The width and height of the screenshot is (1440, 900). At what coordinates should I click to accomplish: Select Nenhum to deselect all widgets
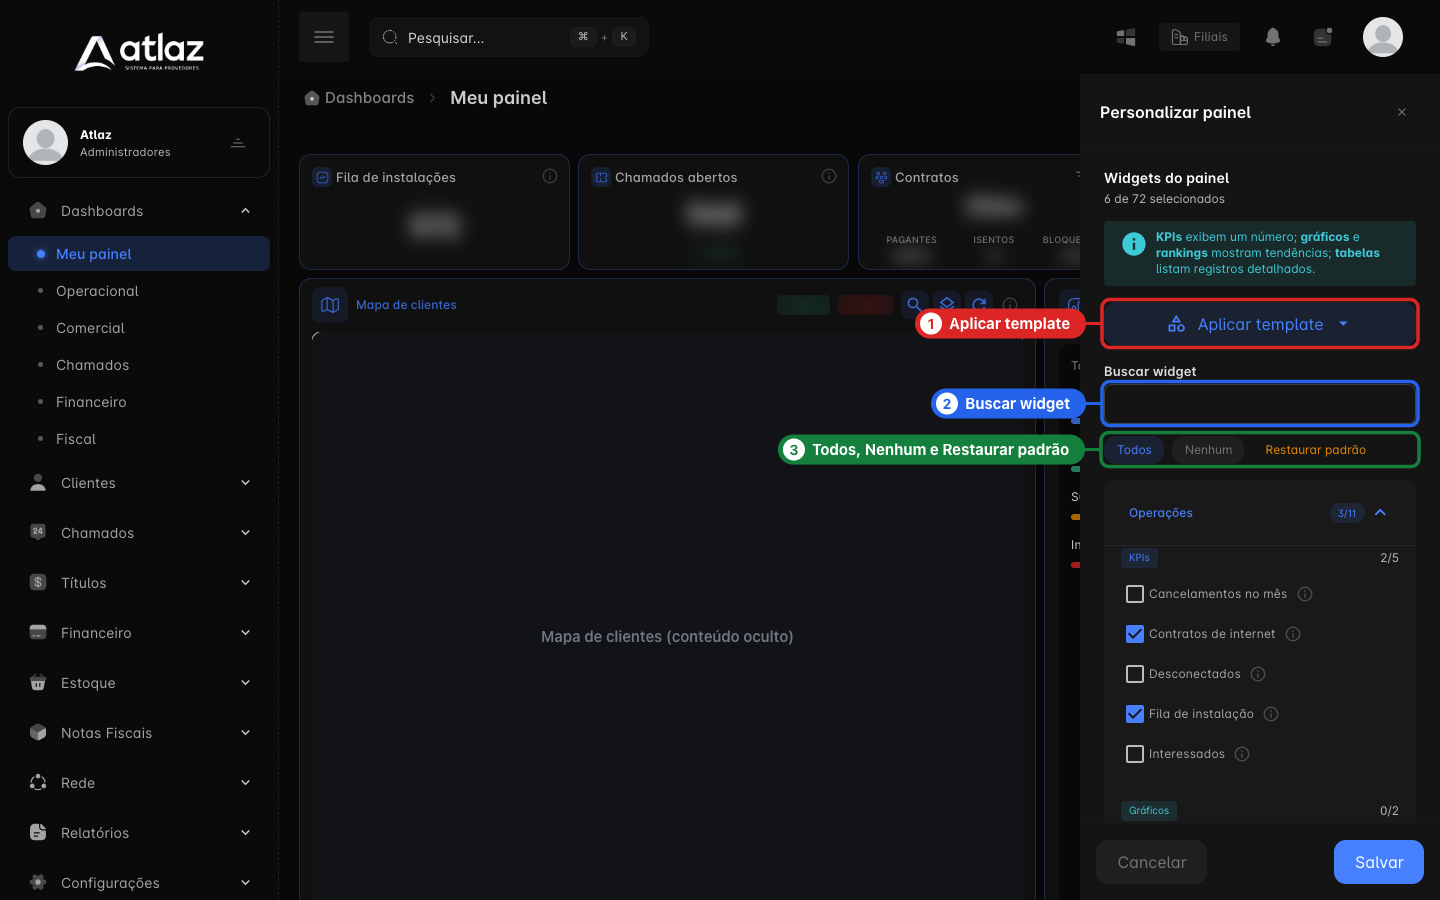click(1208, 450)
